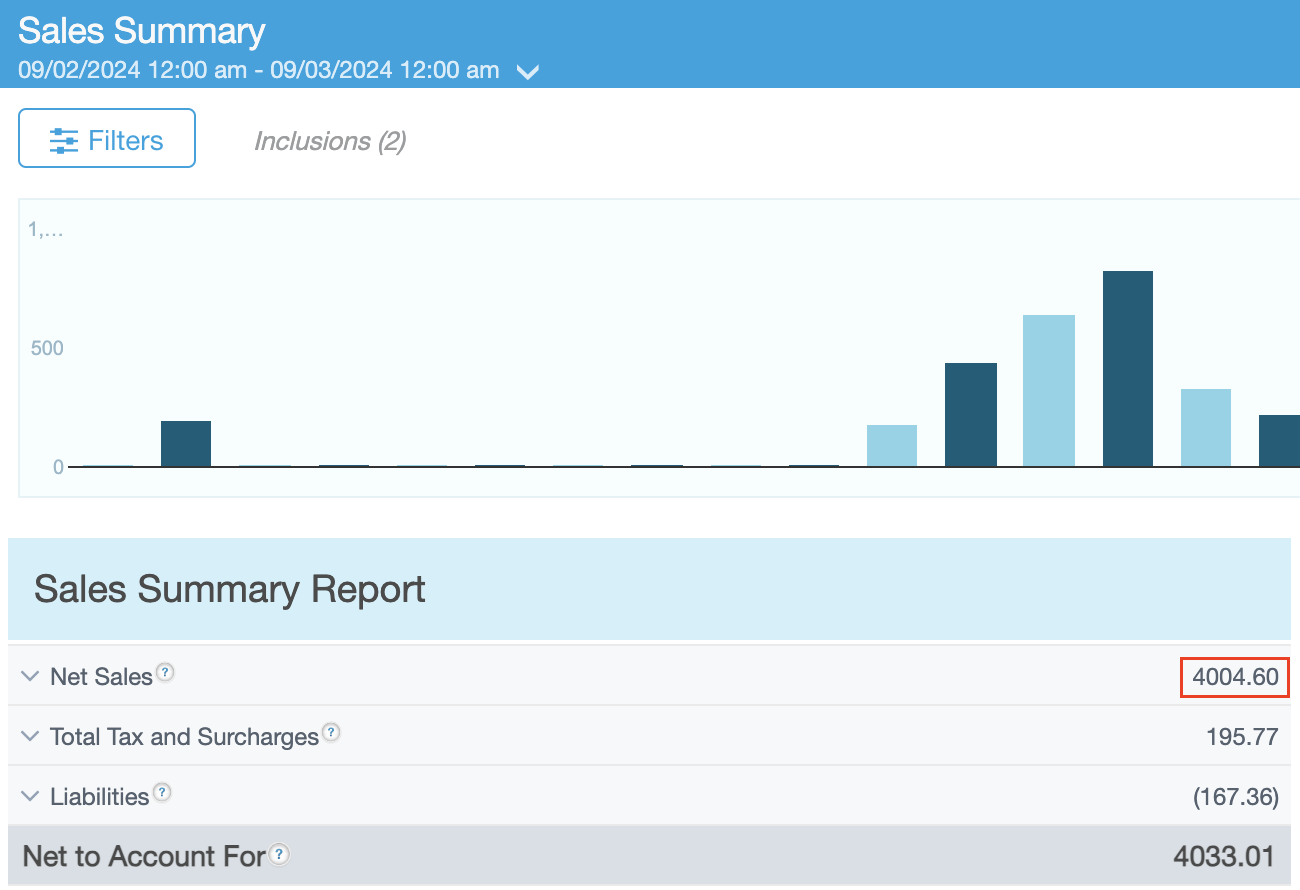This screenshot has height=890, width=1300.
Task: Click the tax value 195.77
Action: (x=1242, y=737)
